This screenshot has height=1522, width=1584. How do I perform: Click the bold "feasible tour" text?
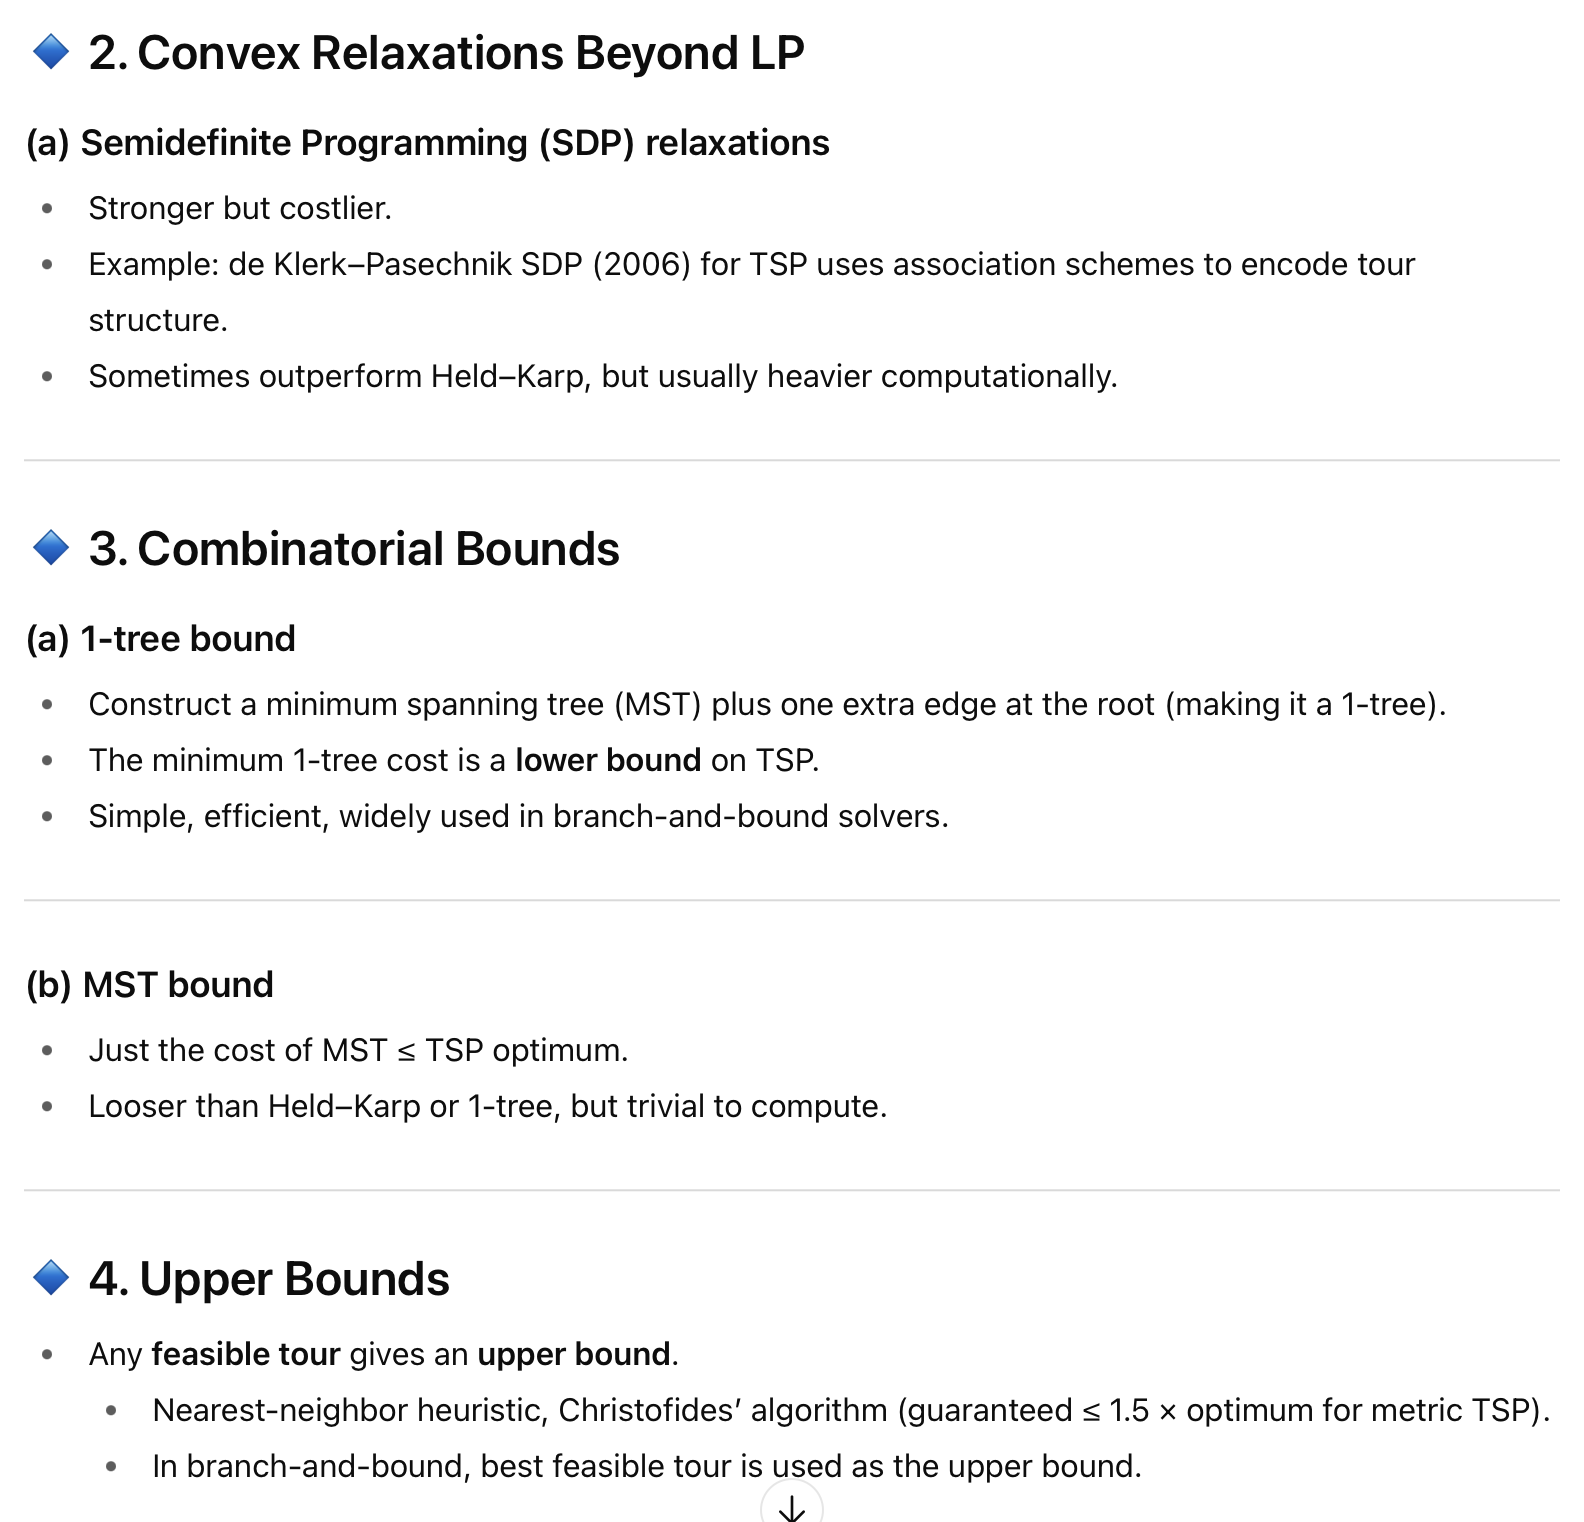click(246, 1354)
